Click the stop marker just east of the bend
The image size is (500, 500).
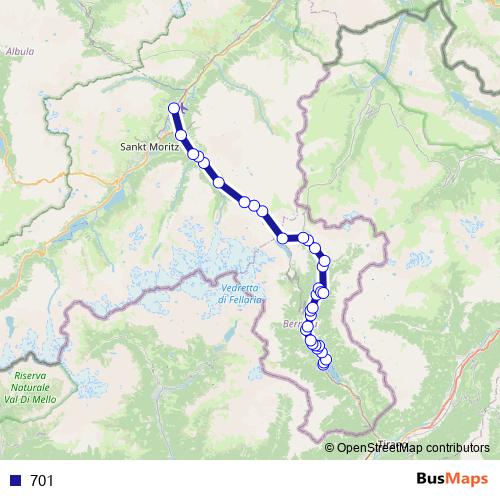tap(303, 238)
